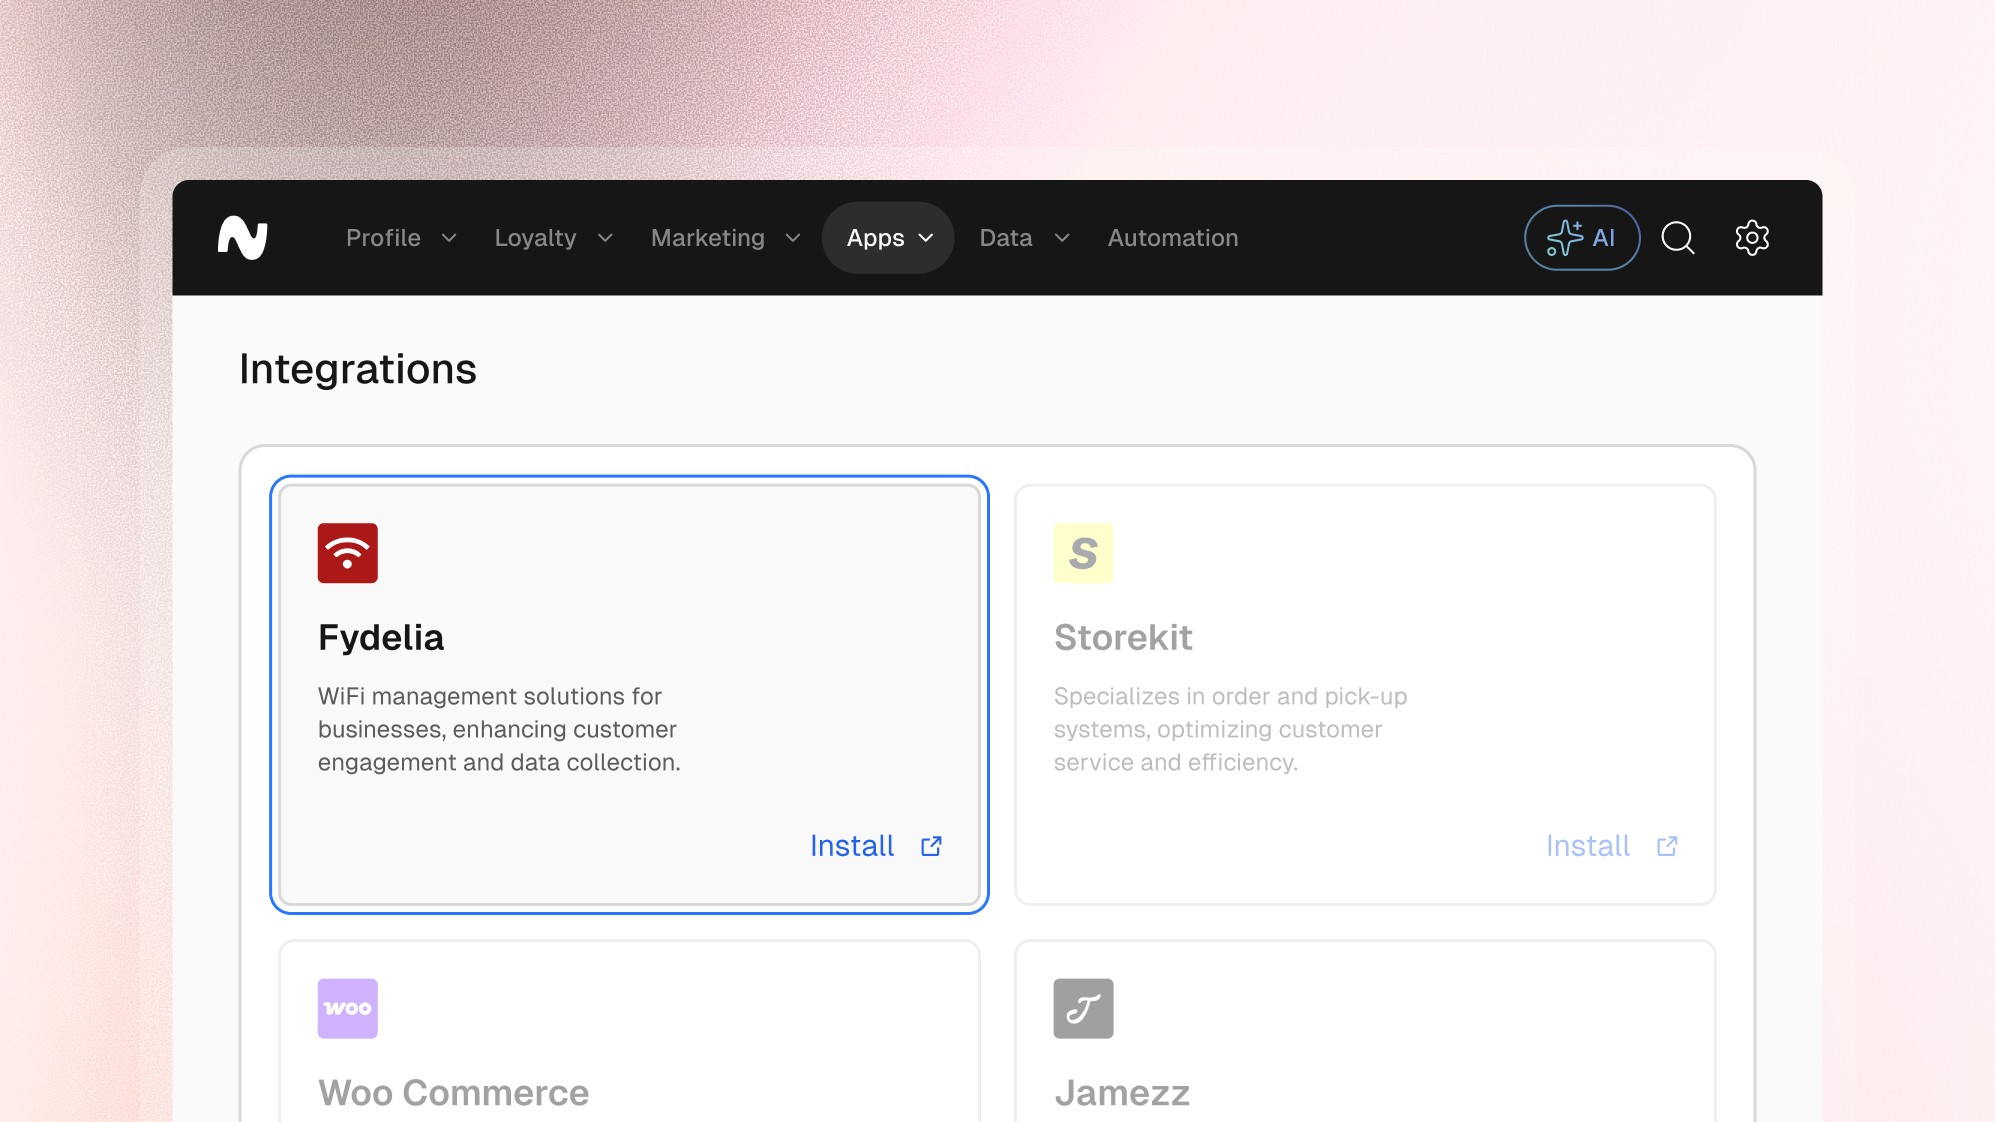Install the Fydelia integration
Image resolution: width=1995 pixels, height=1122 pixels.
(852, 846)
